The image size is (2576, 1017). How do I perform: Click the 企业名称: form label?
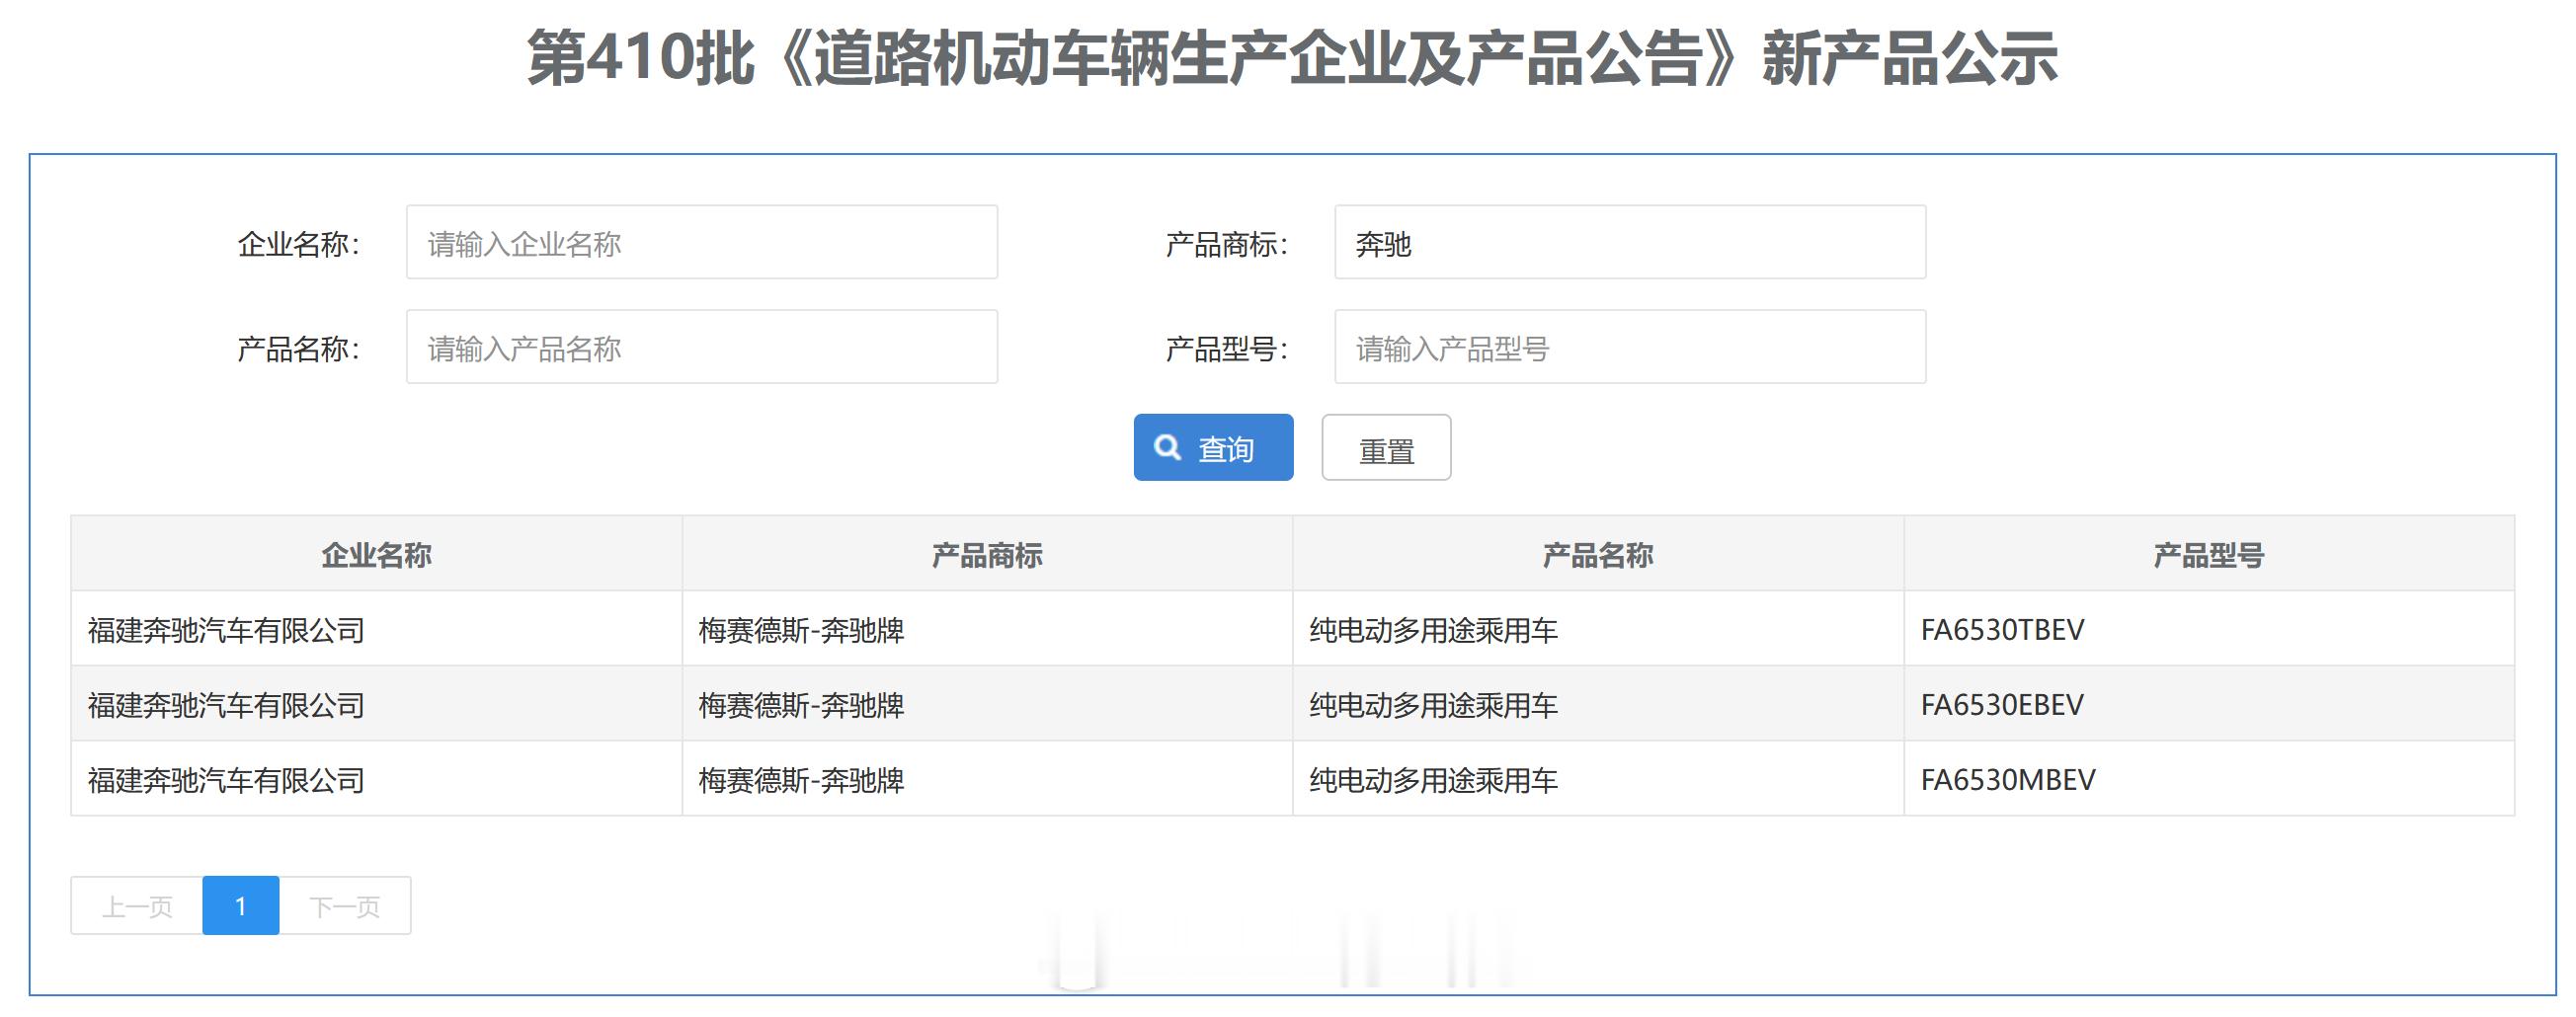click(298, 243)
